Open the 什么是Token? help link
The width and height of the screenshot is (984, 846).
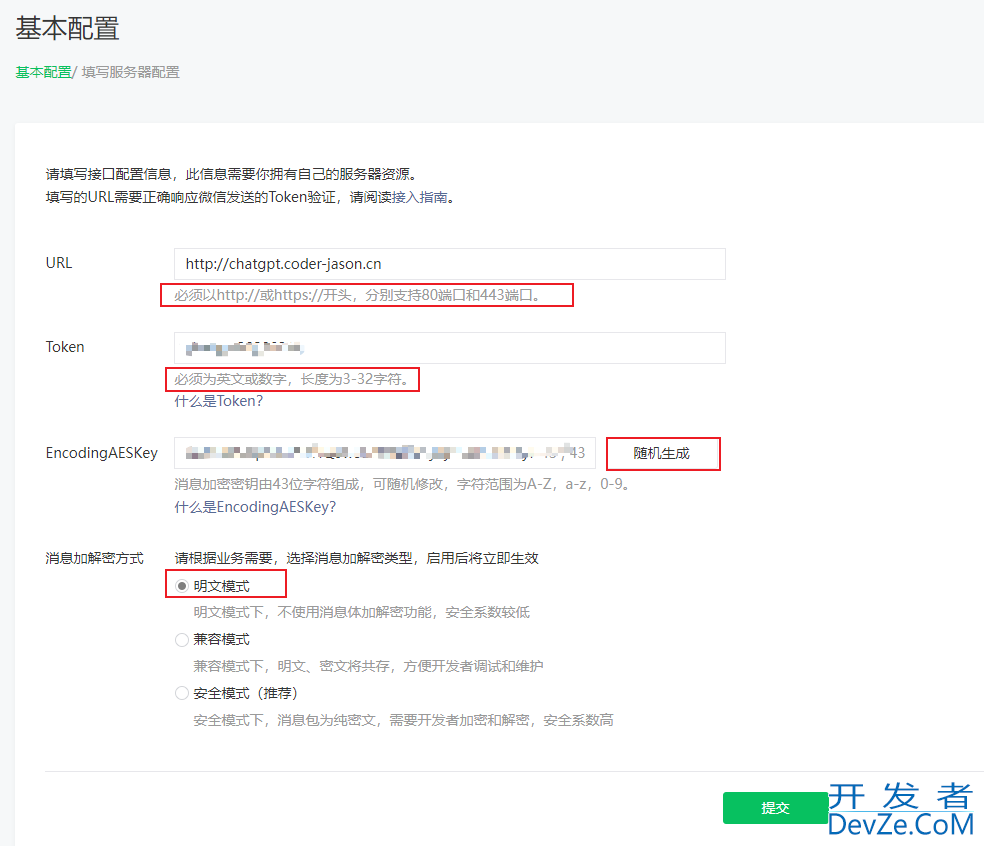[218, 401]
